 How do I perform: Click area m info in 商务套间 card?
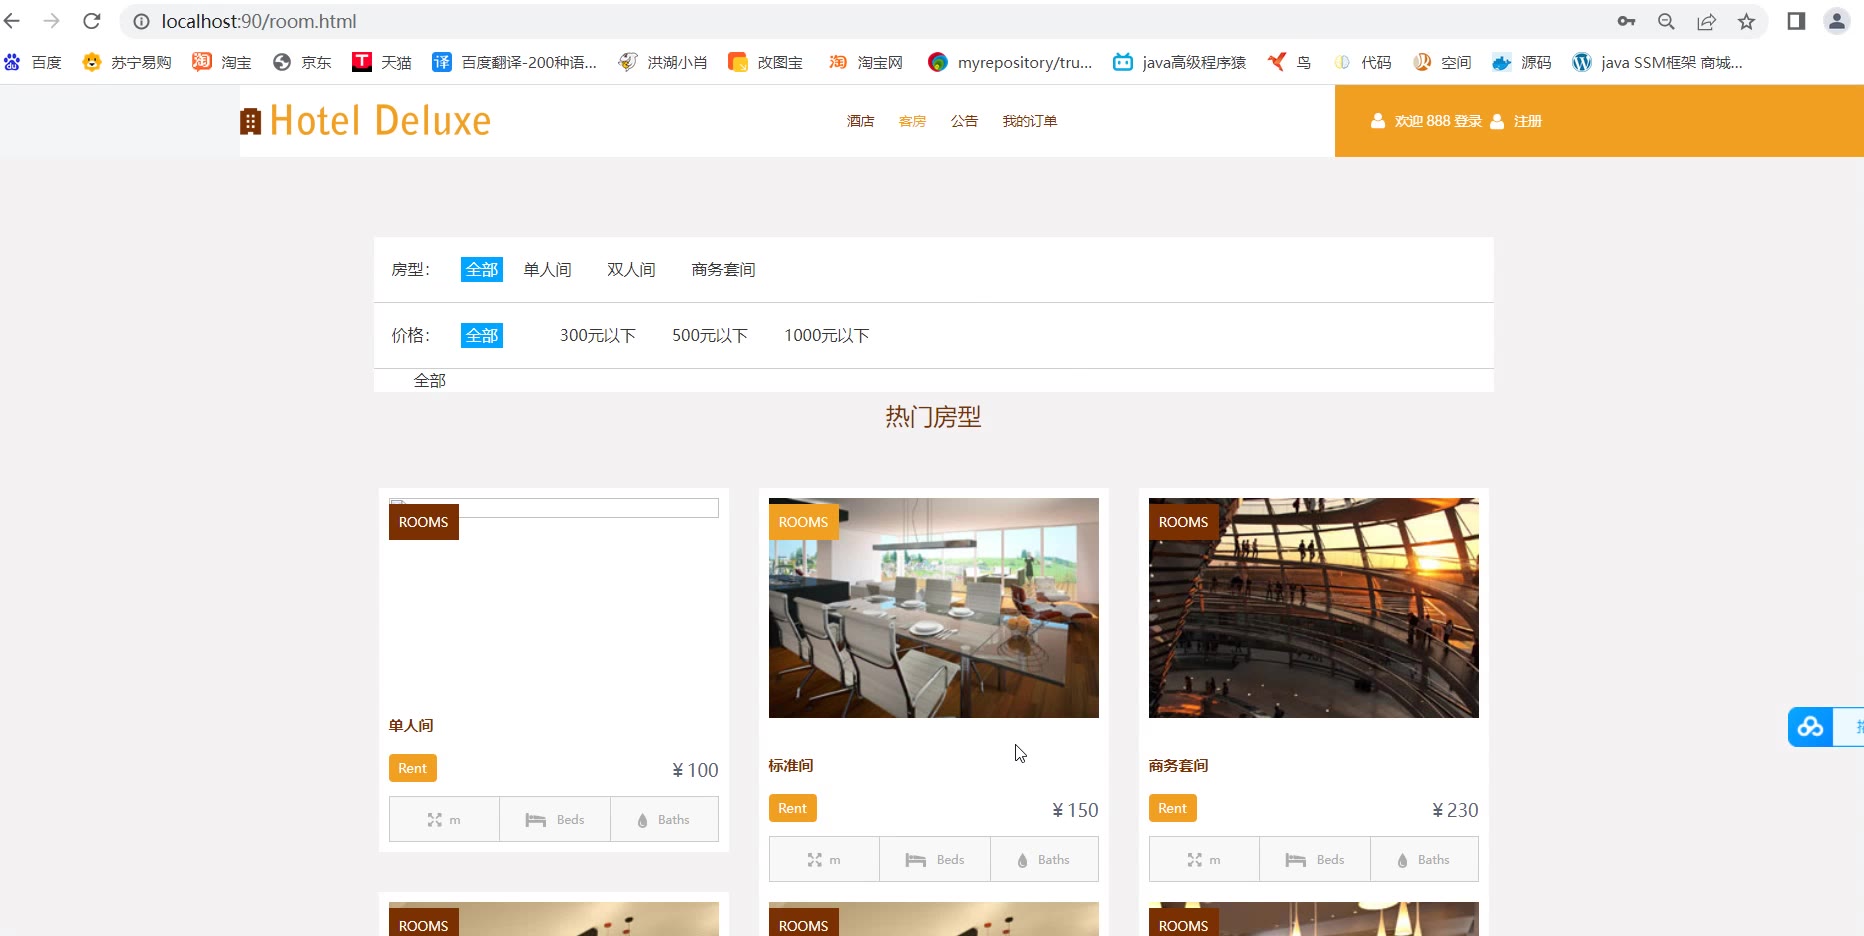(1204, 859)
